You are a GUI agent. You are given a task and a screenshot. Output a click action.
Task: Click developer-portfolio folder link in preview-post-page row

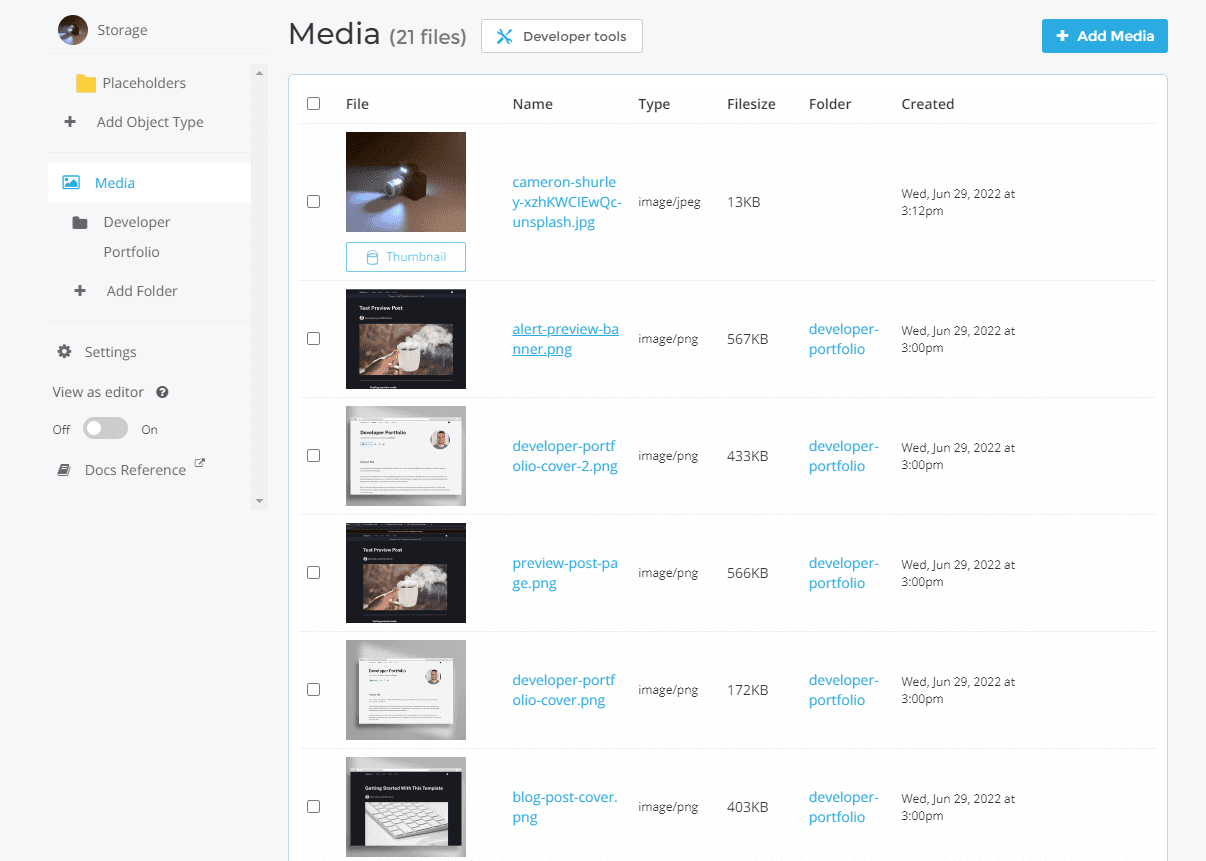pyautogui.click(x=844, y=573)
